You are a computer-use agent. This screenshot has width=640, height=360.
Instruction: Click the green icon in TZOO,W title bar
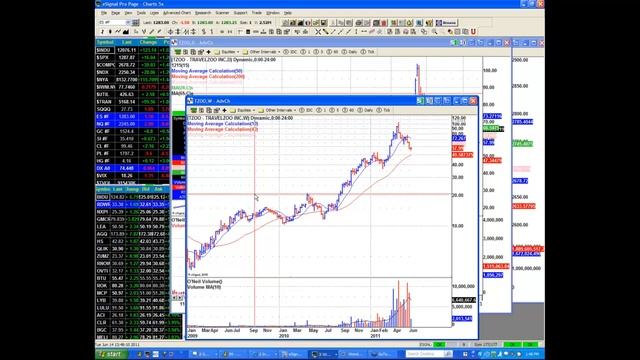420,100
